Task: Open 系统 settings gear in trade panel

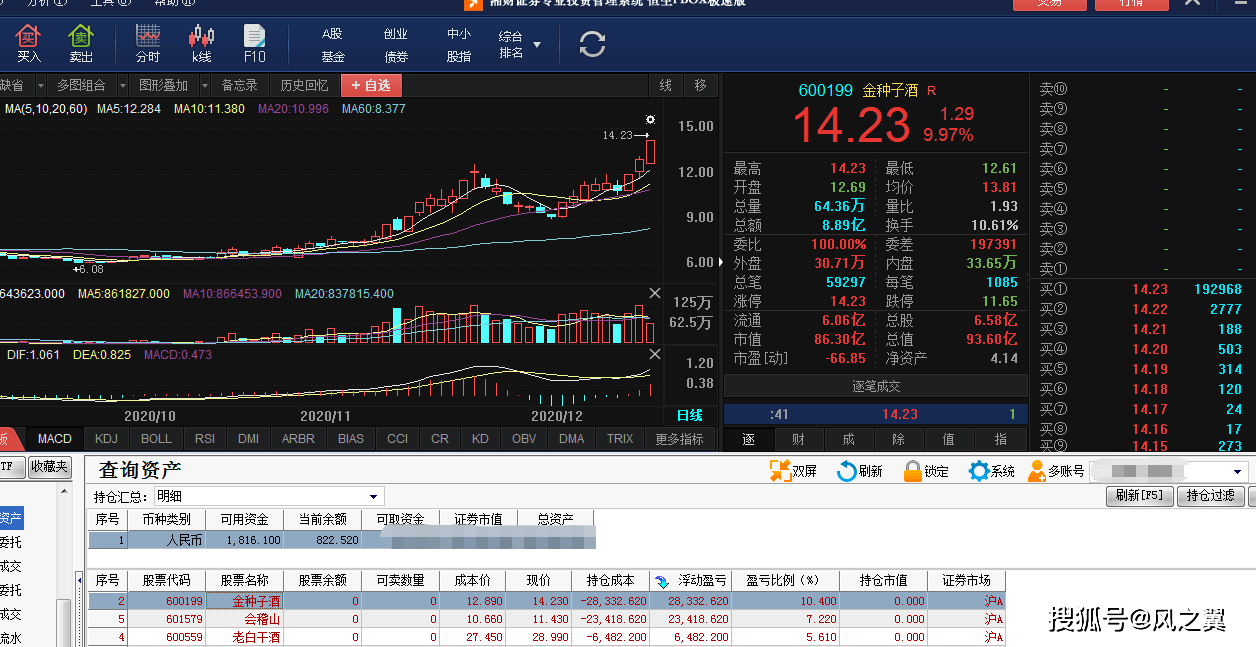Action: (979, 471)
